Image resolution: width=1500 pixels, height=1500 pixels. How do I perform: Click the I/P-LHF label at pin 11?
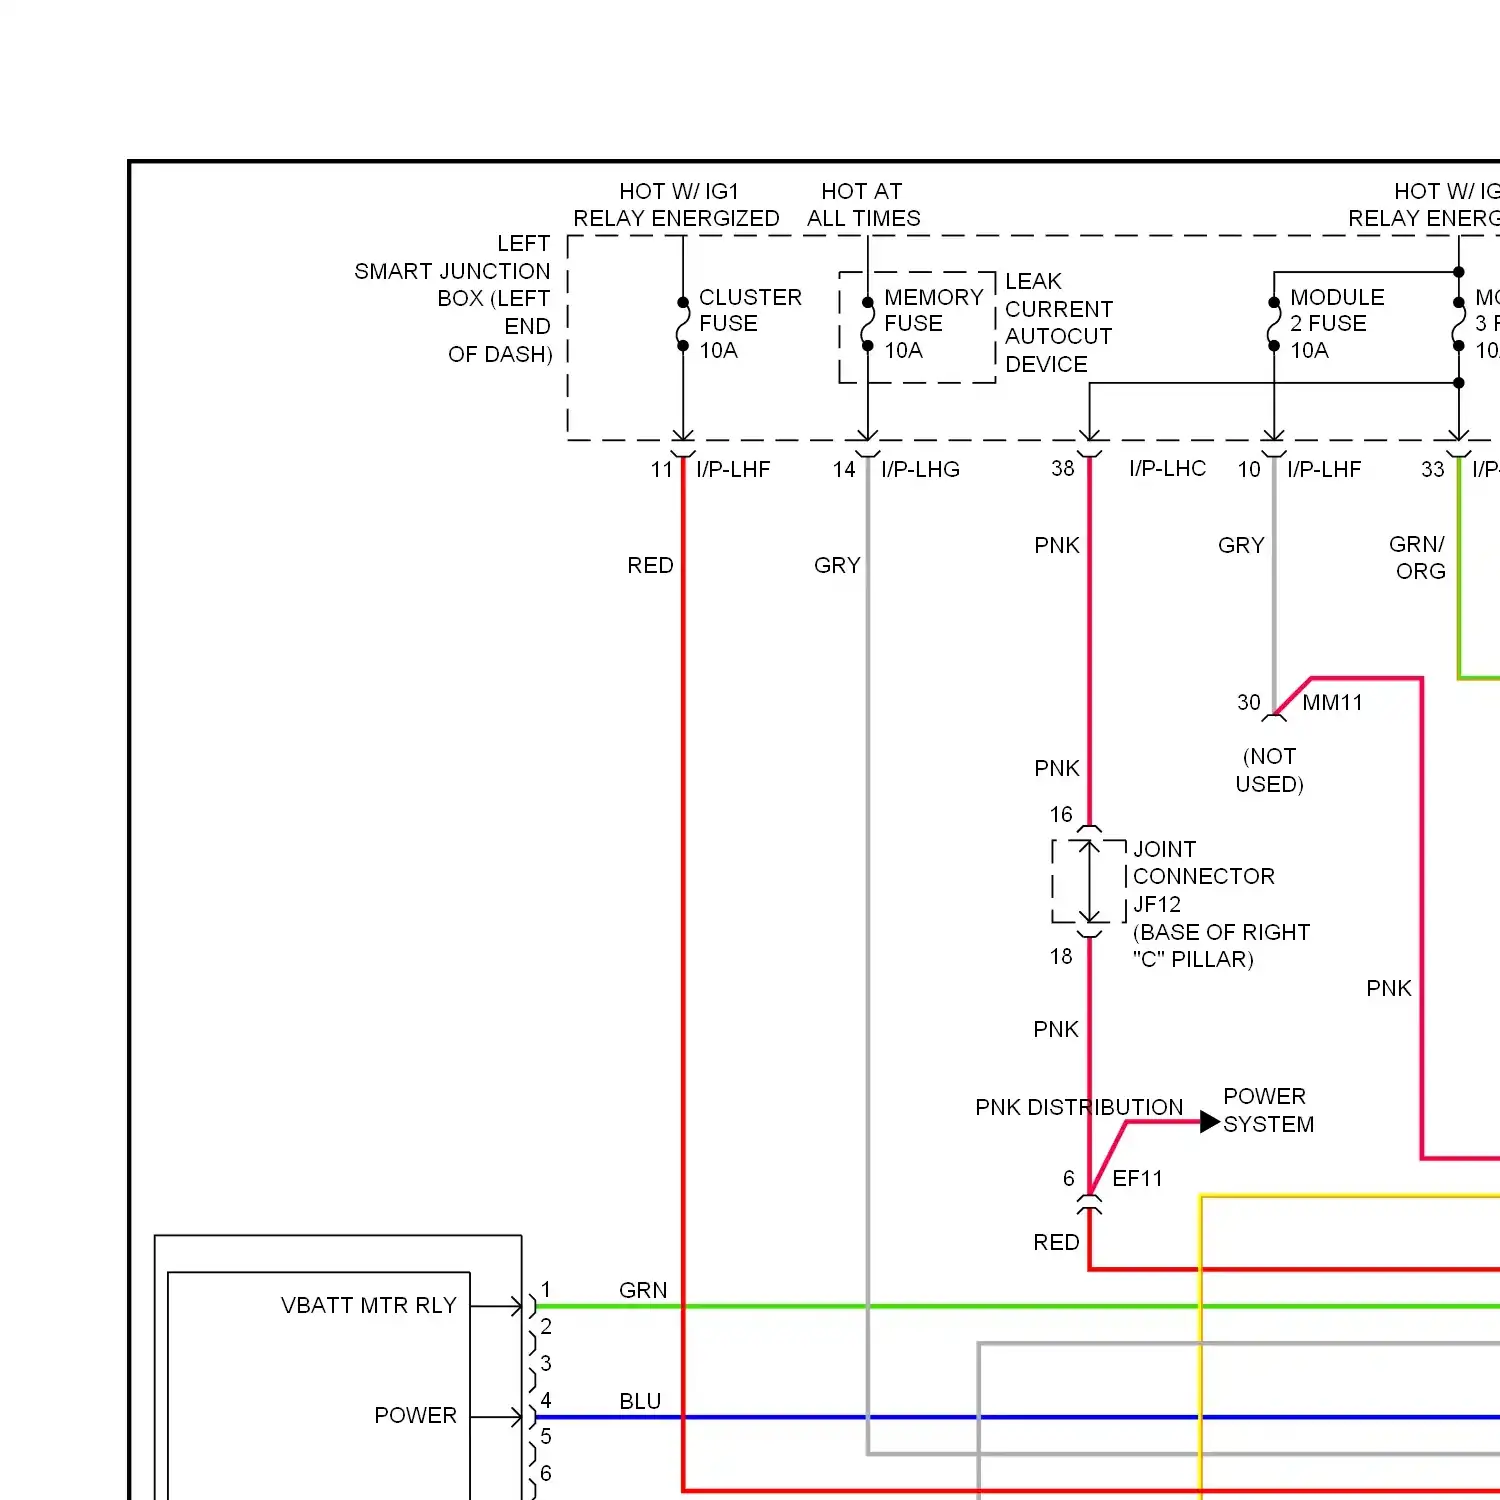click(733, 469)
